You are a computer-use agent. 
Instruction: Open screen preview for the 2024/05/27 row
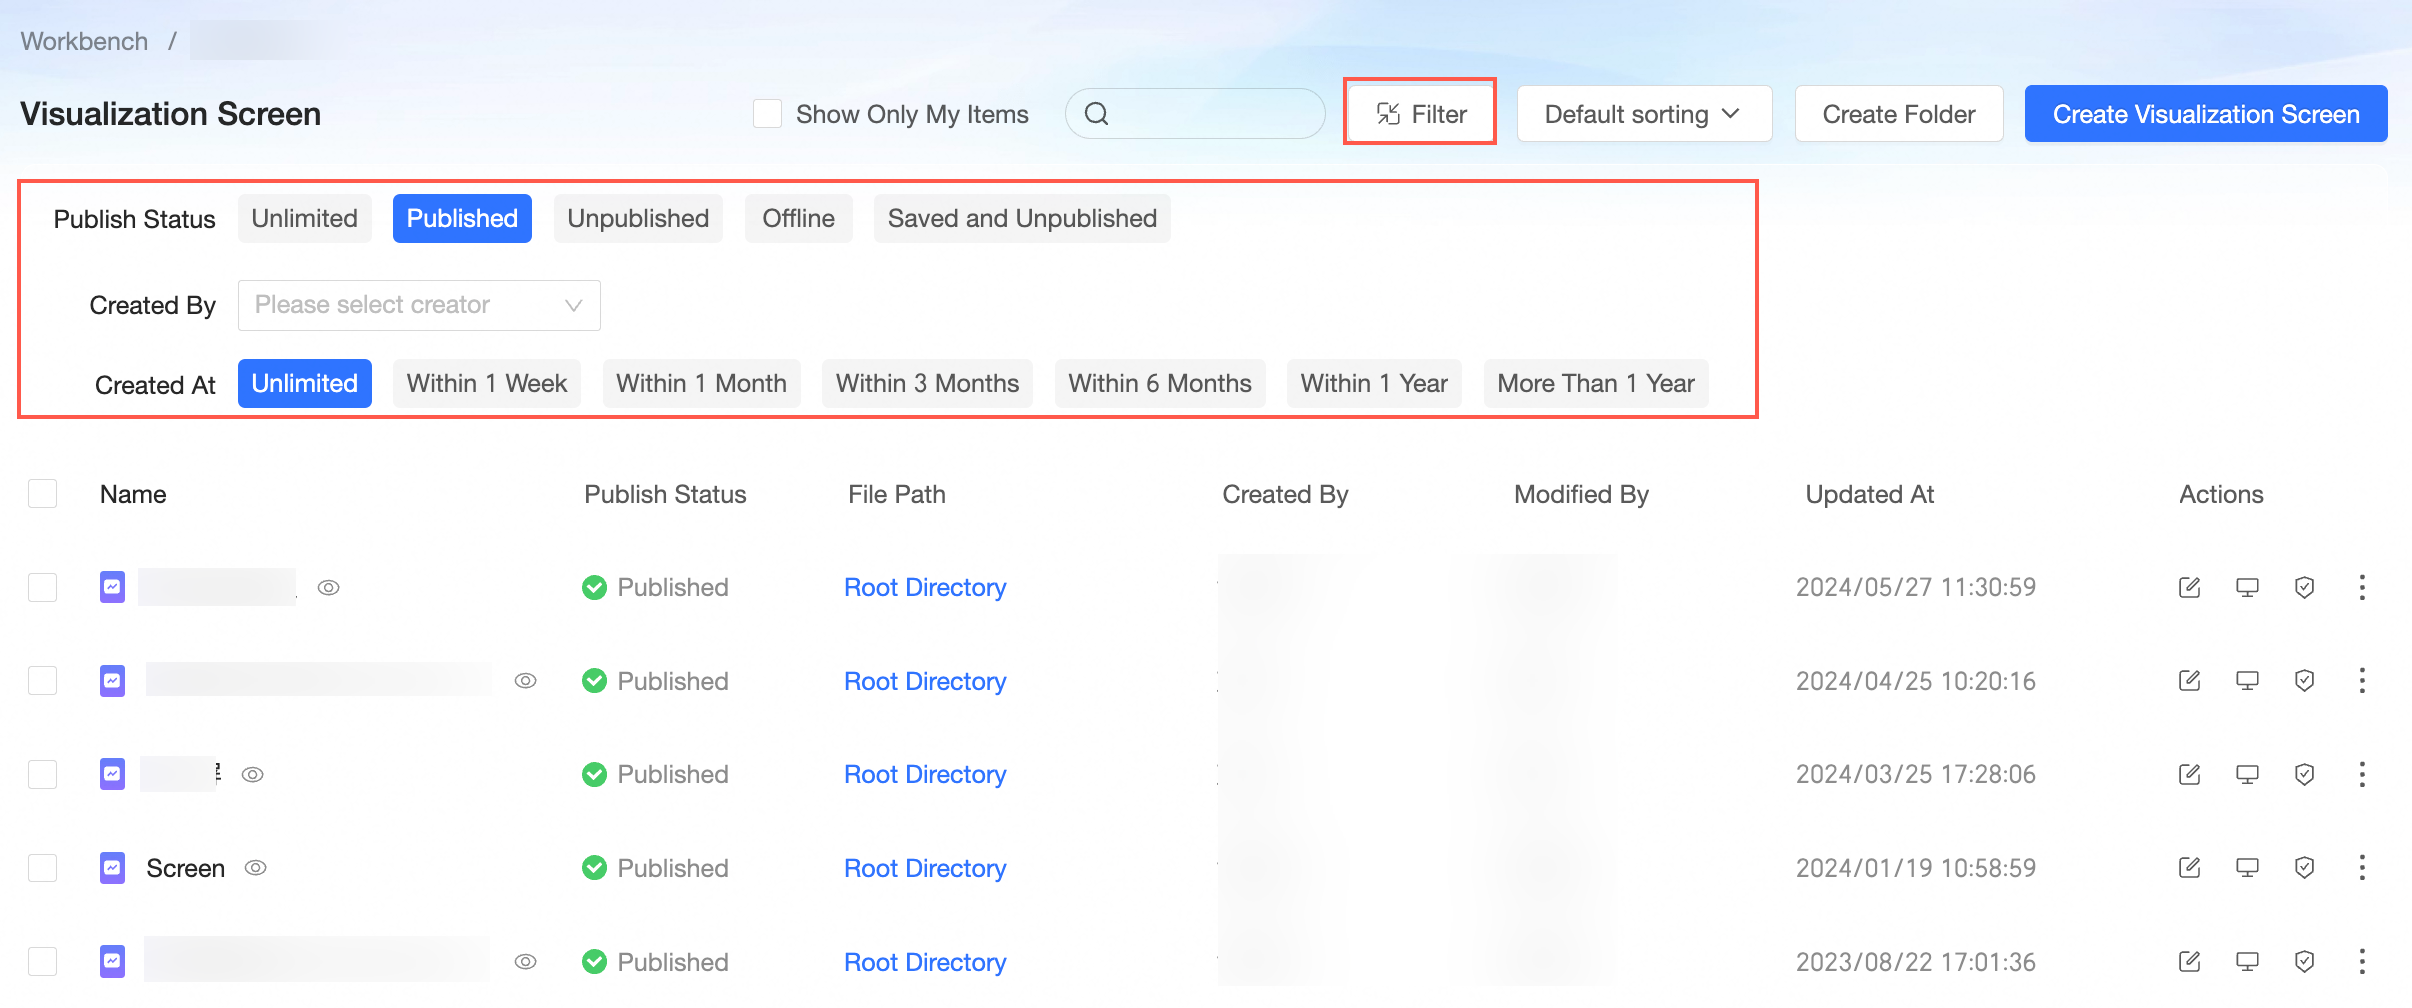(x=2247, y=587)
